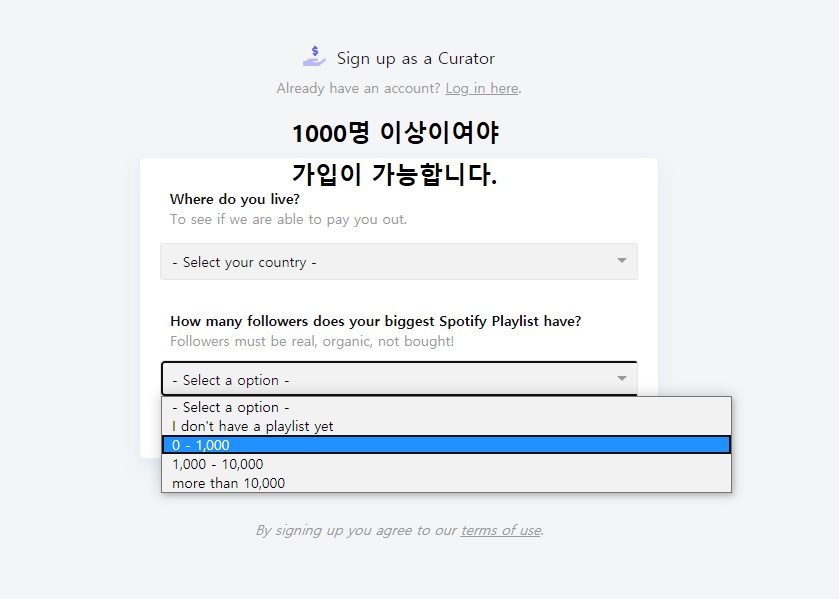Click the 'Sign up as a Curator' heading
839x599 pixels.
click(x=415, y=58)
